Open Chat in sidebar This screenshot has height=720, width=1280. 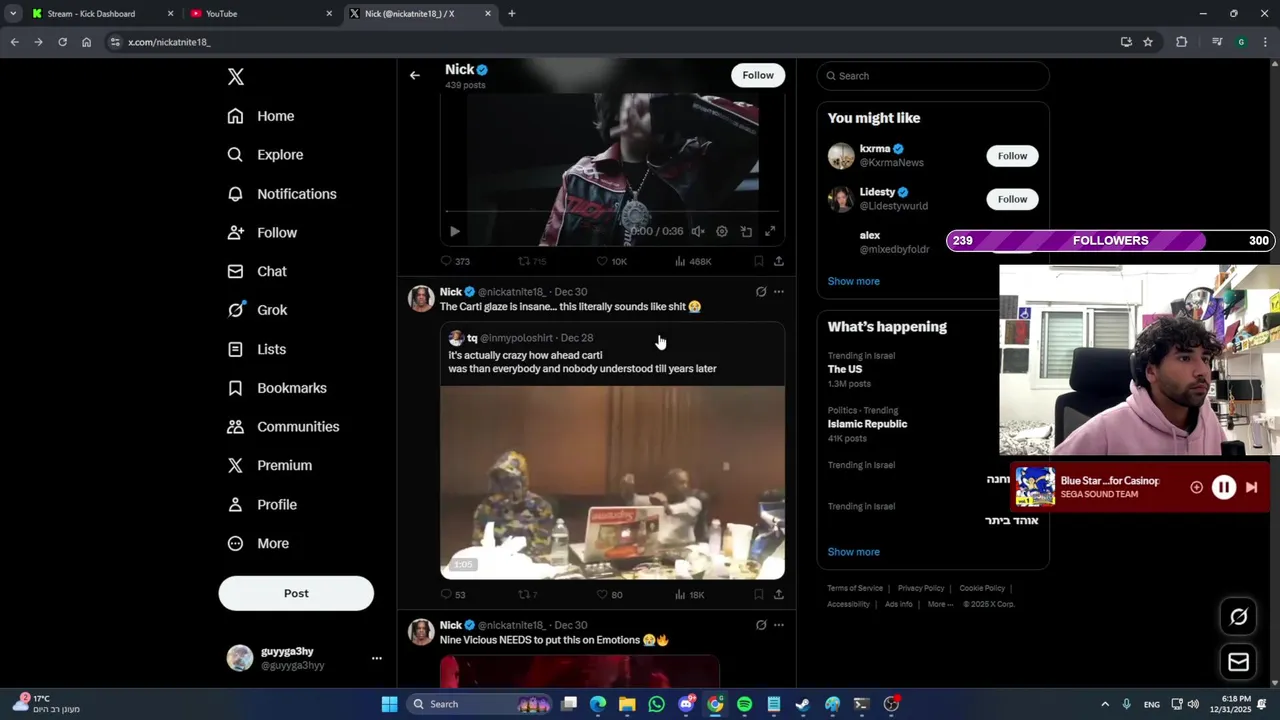(x=256, y=271)
